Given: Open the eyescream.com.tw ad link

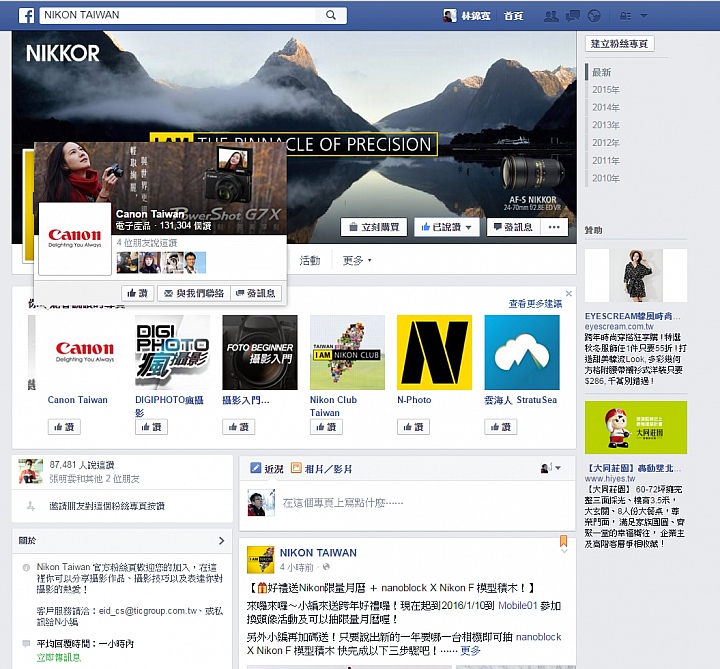Looking at the screenshot, I should [x=619, y=326].
